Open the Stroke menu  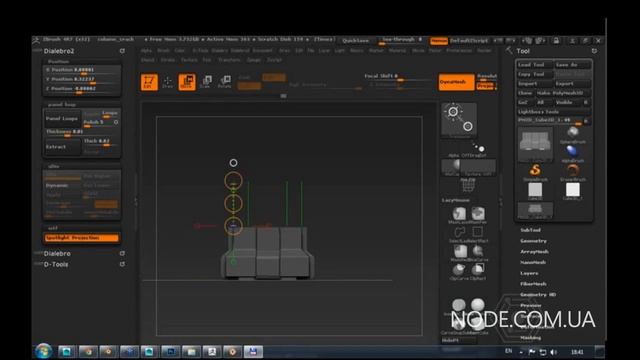click(x=167, y=60)
